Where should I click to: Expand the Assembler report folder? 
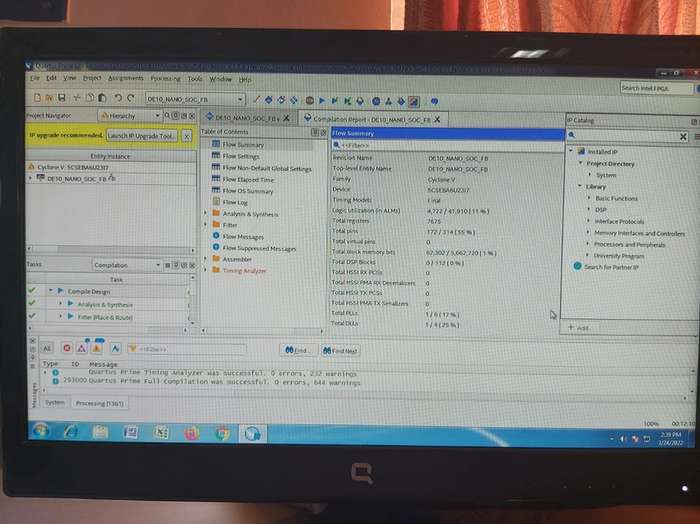[x=206, y=258]
